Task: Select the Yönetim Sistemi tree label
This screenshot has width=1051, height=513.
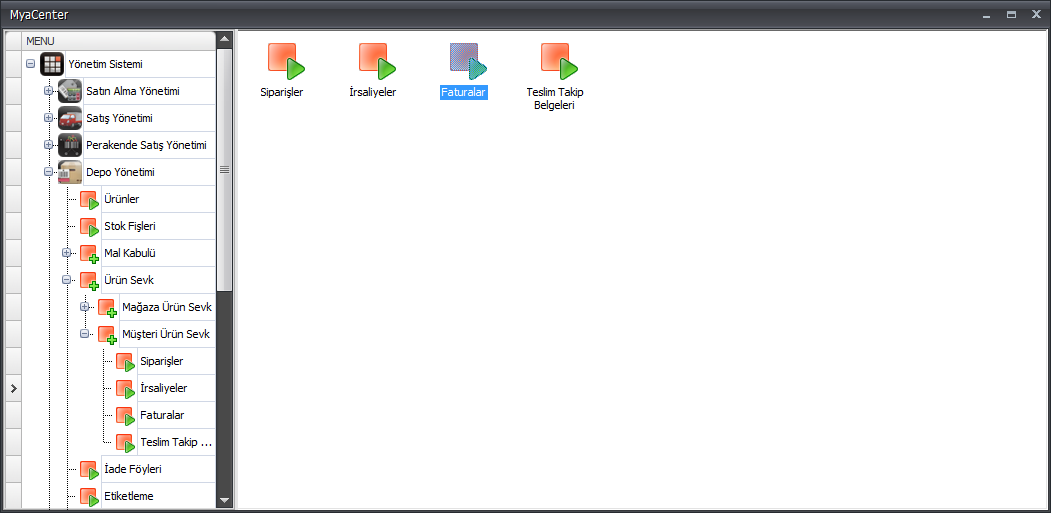Action: click(105, 64)
